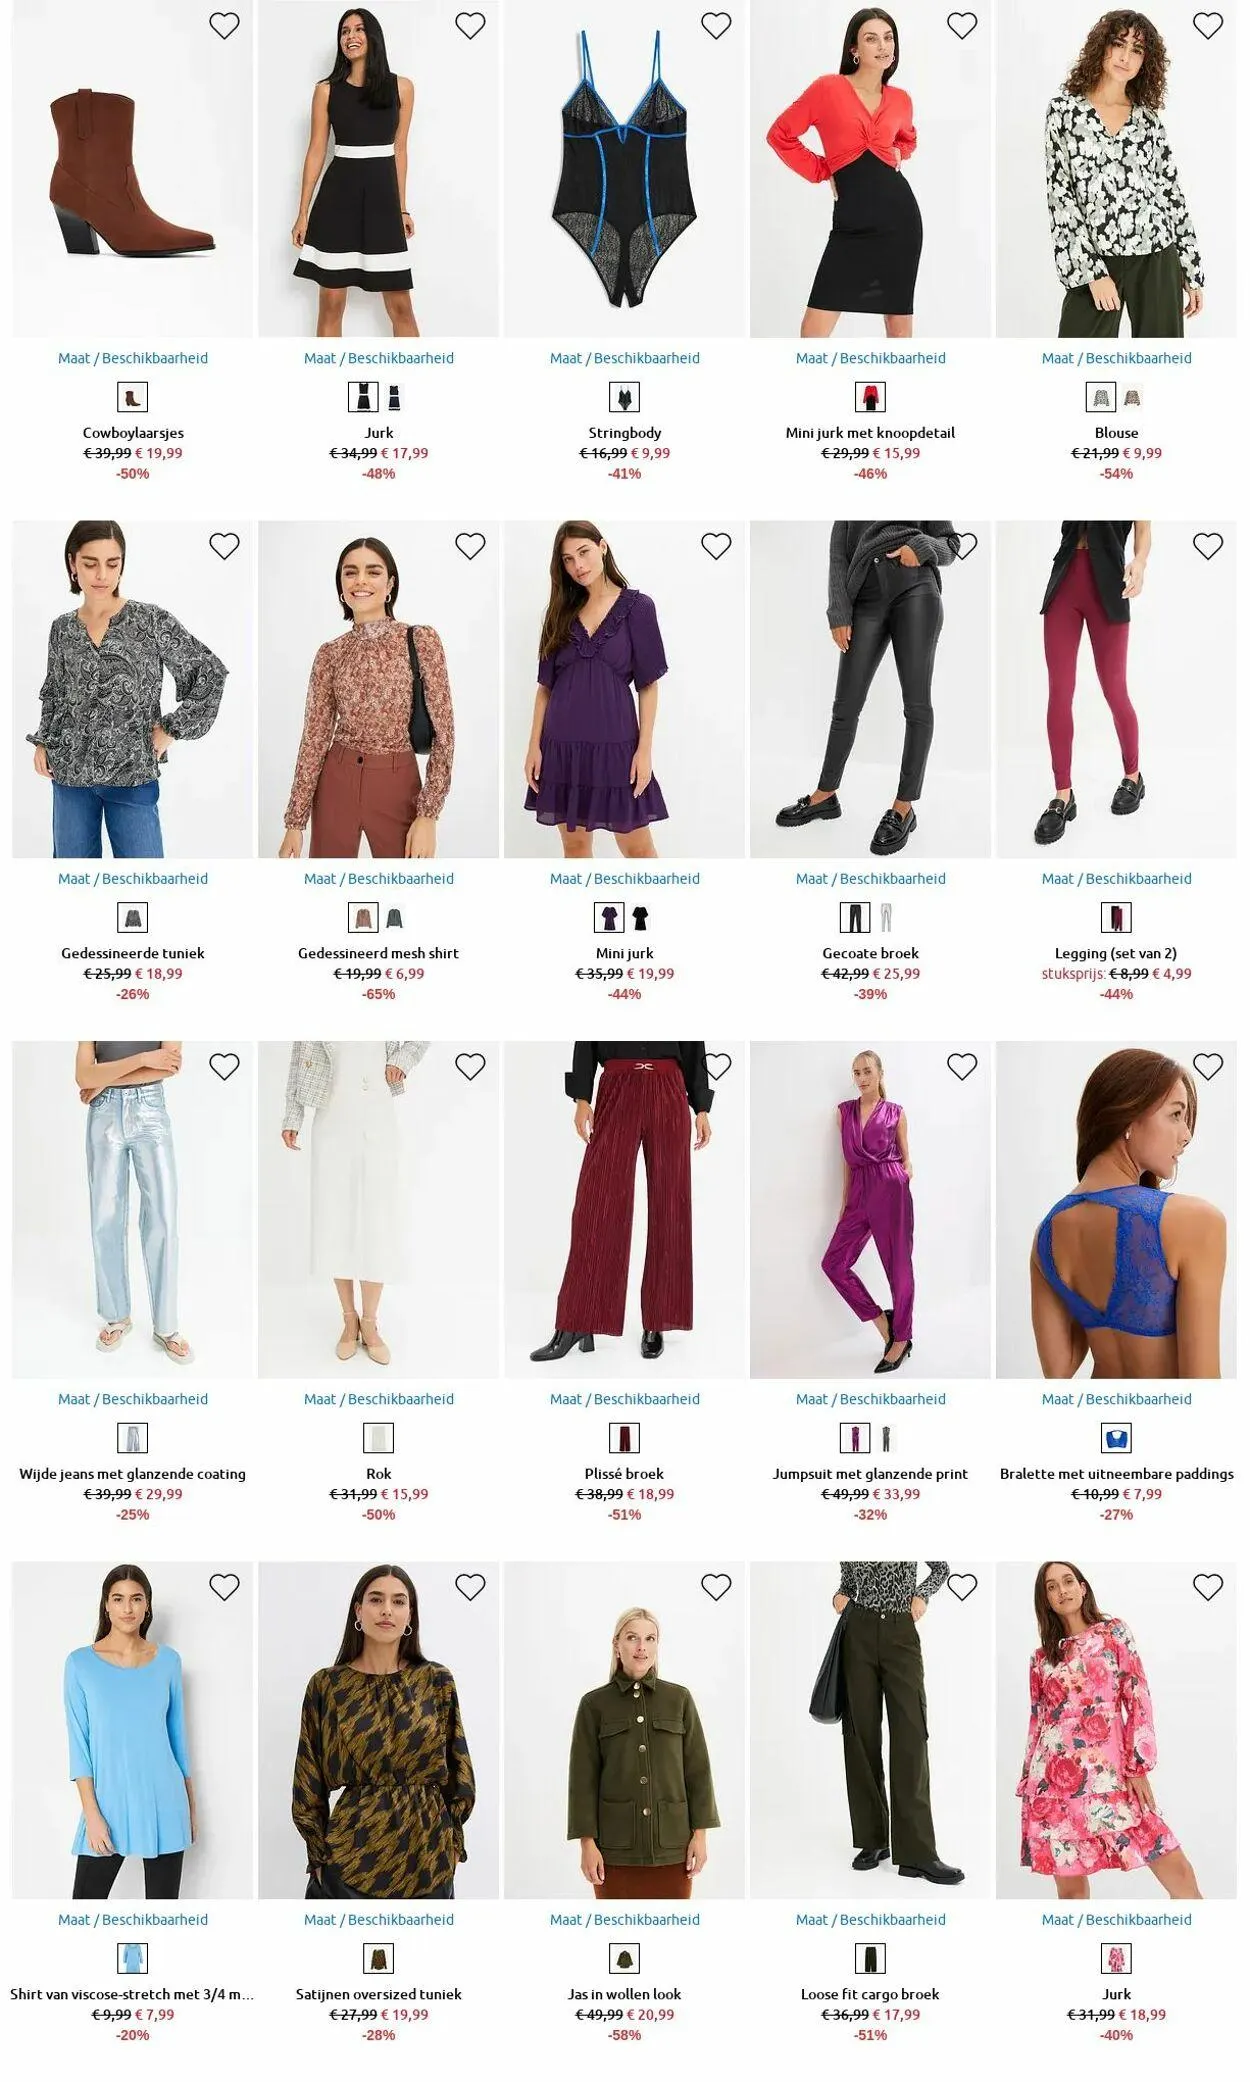Favorite the Jas in wollen look
Image resolution: width=1250 pixels, height=2082 pixels.
click(x=716, y=1587)
